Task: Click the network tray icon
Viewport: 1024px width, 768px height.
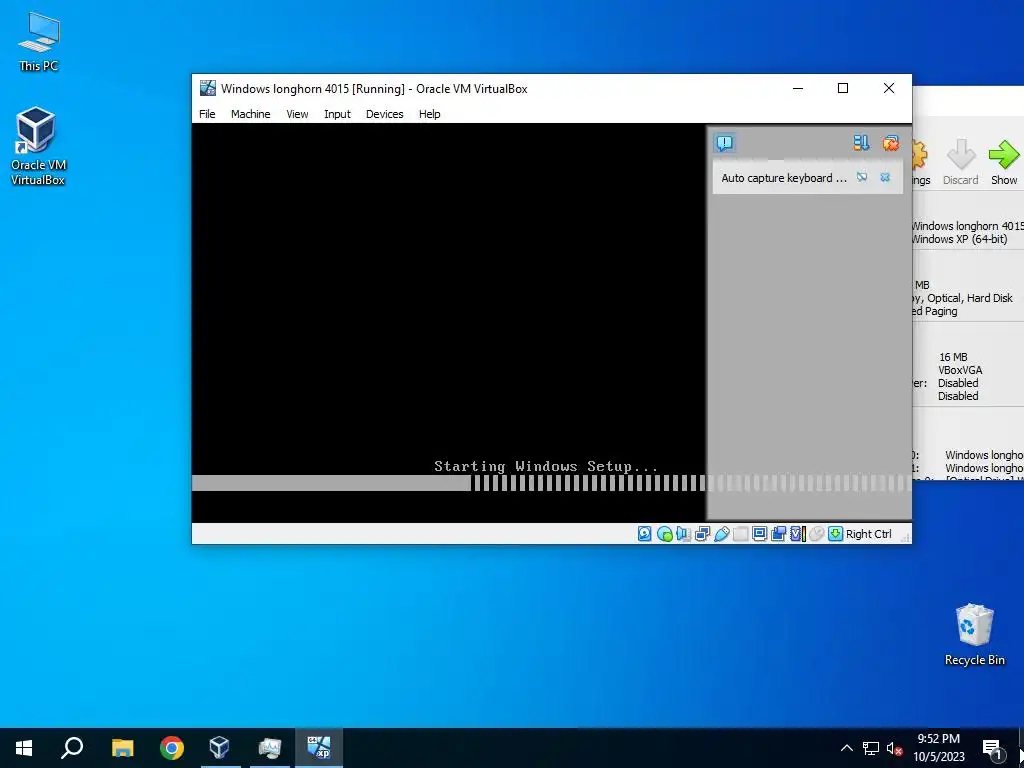Action: 871,748
